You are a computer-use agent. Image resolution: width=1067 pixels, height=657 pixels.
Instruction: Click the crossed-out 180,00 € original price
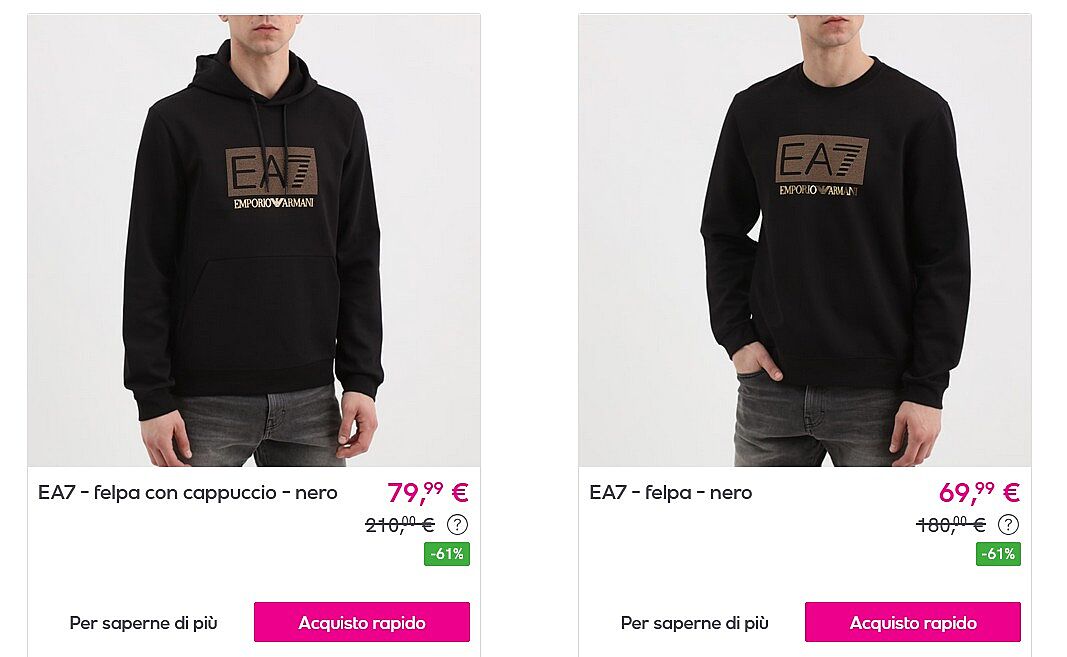point(951,525)
